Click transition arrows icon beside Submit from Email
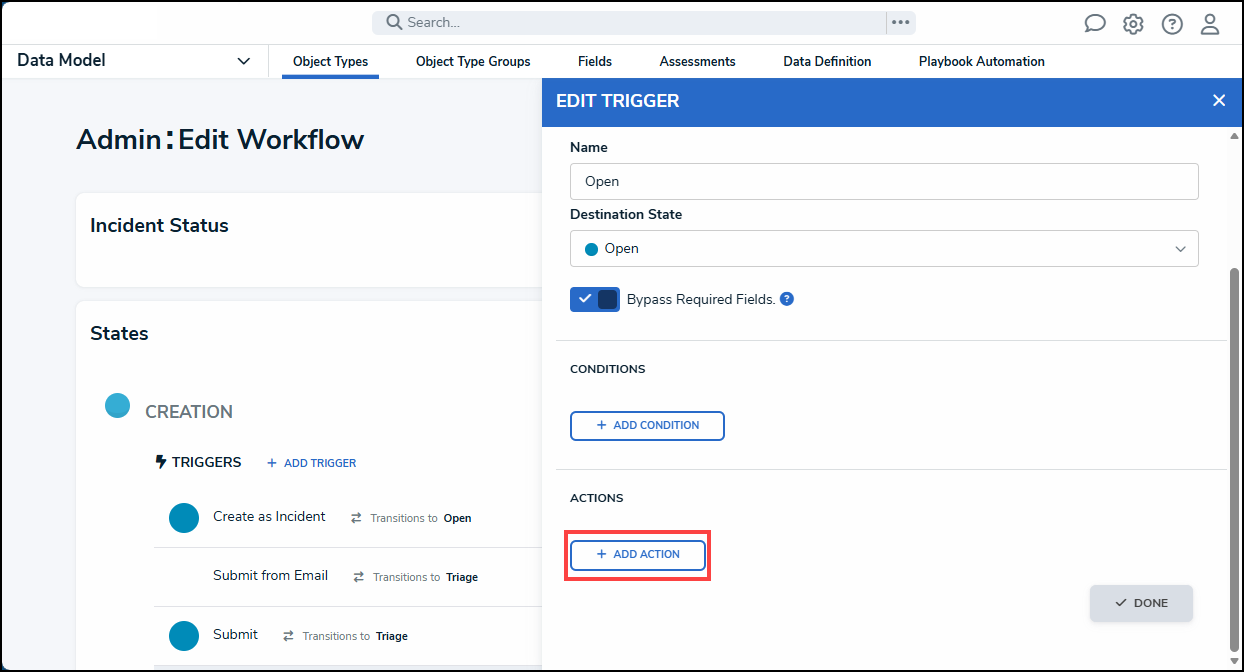 point(359,577)
